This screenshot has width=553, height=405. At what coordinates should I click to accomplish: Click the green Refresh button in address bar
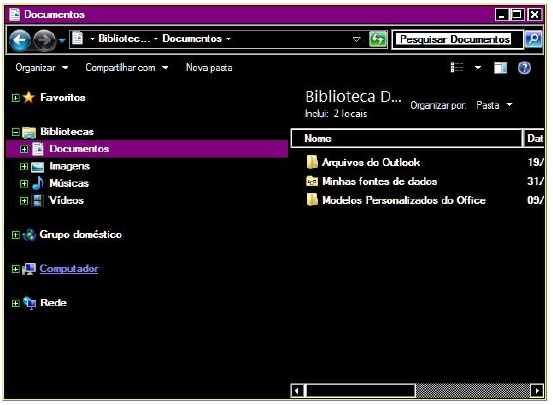click(x=378, y=39)
